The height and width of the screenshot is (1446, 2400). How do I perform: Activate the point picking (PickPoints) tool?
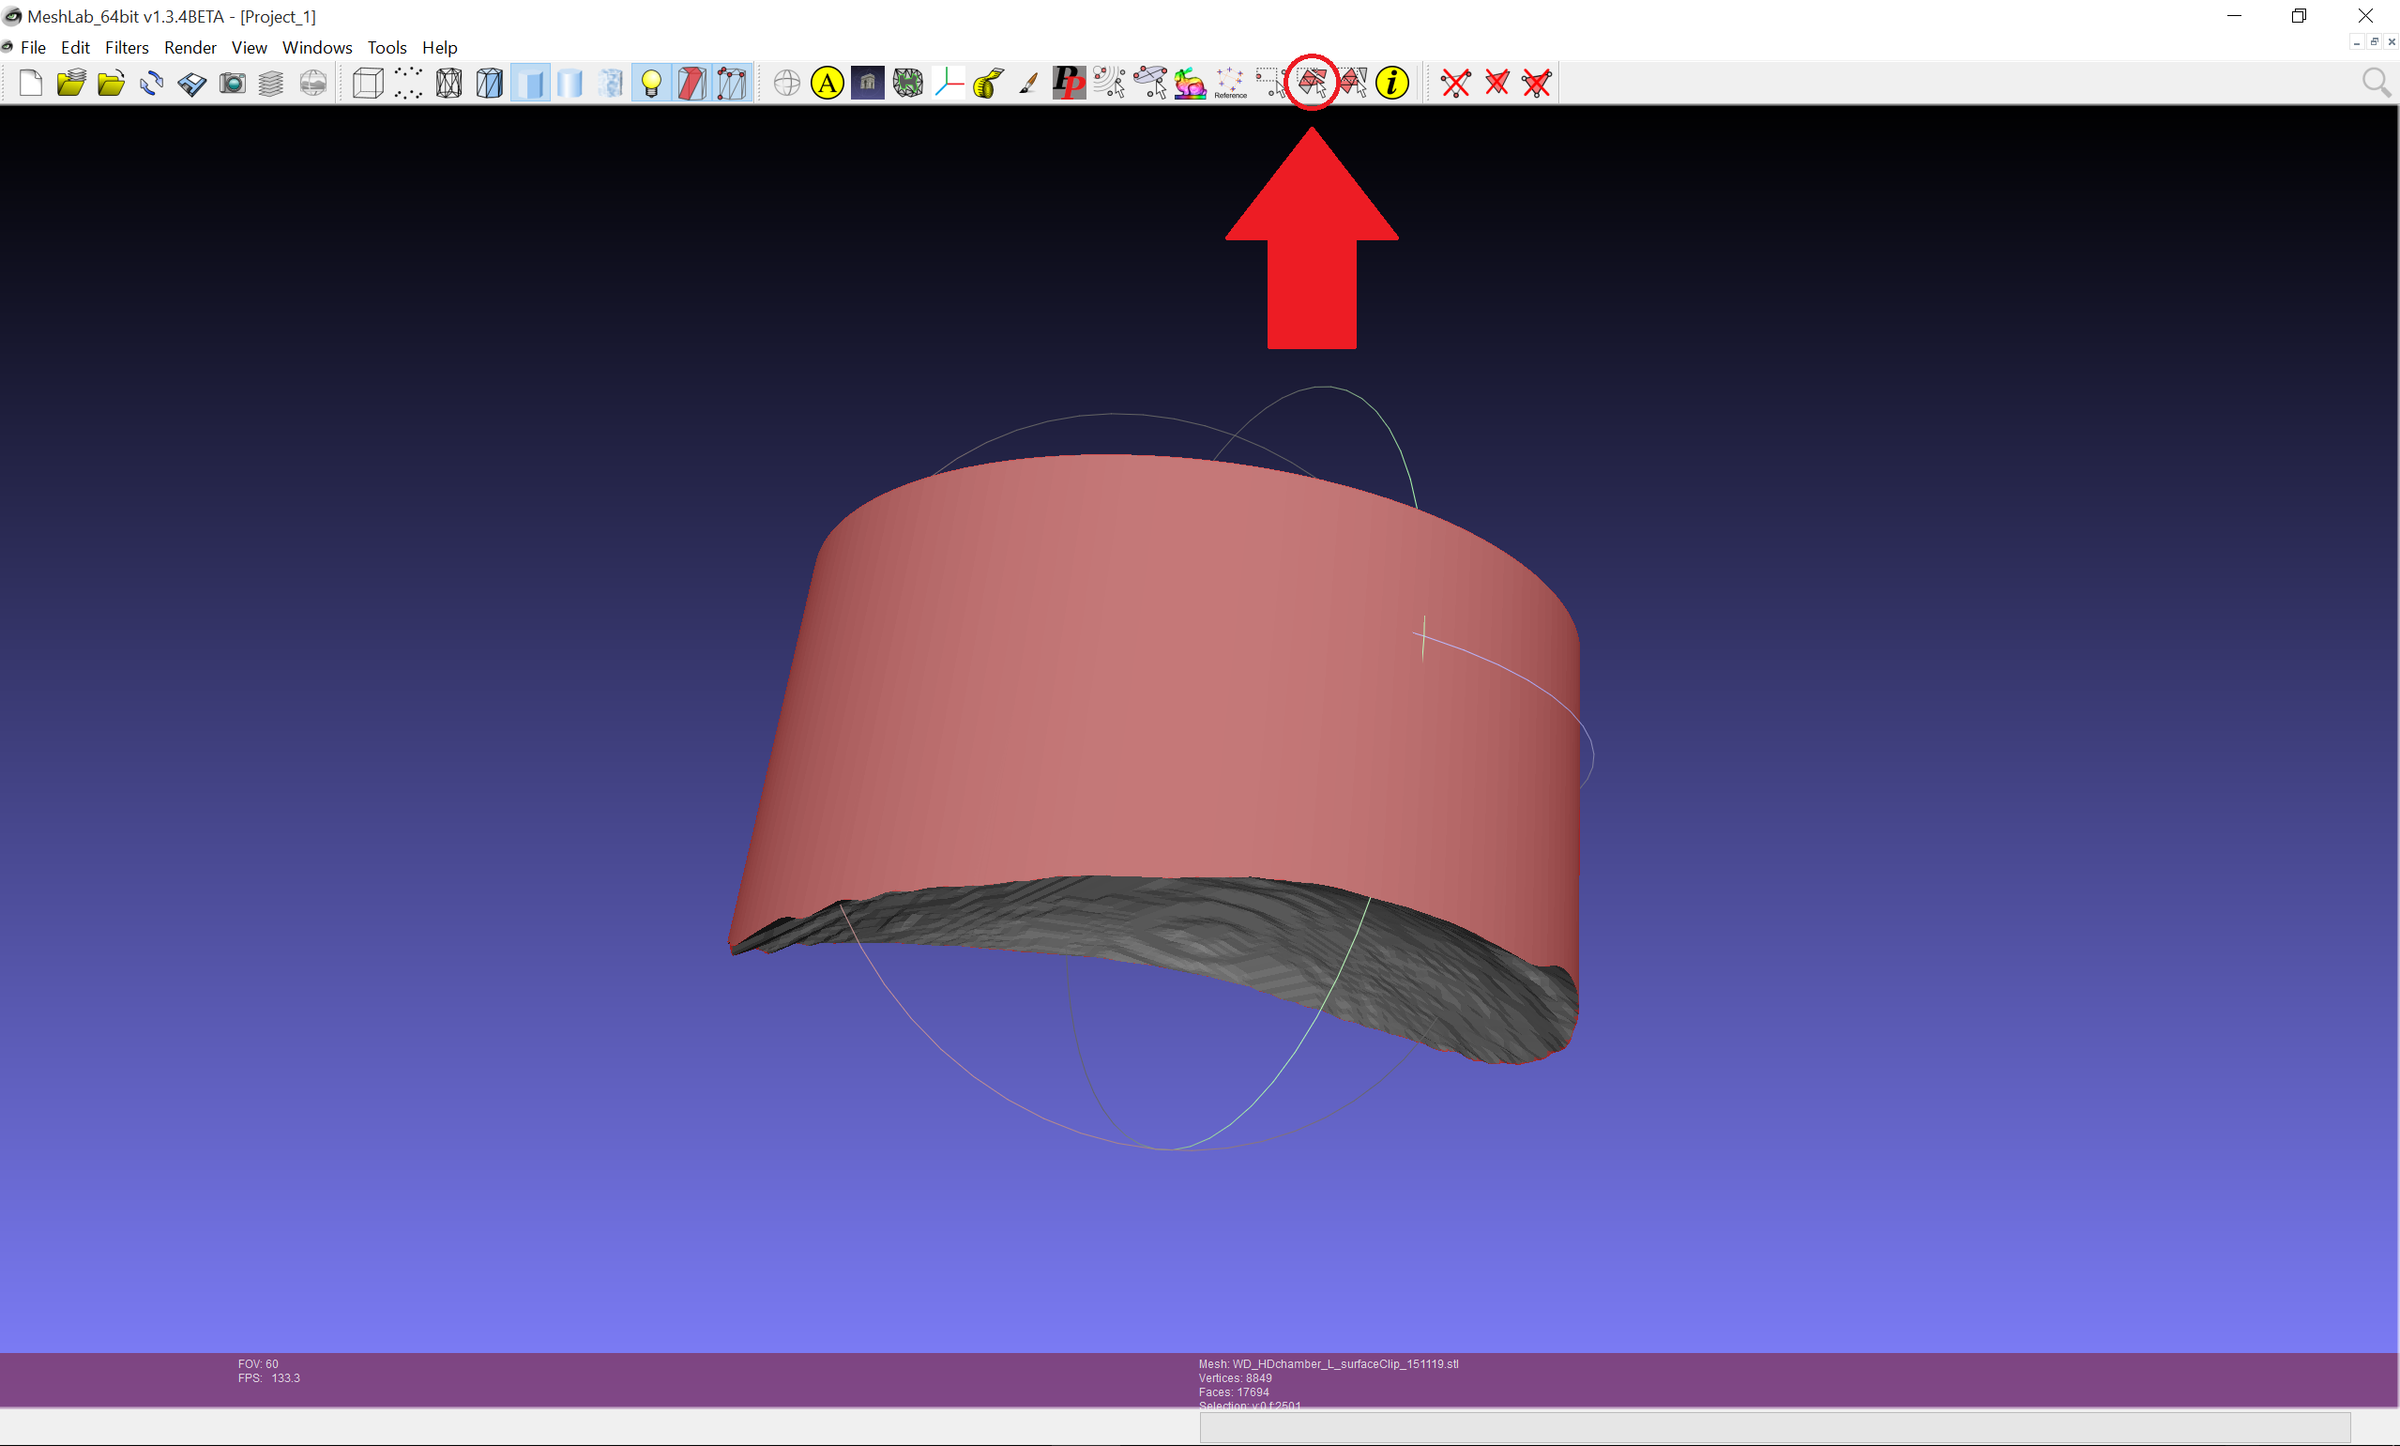point(1068,83)
